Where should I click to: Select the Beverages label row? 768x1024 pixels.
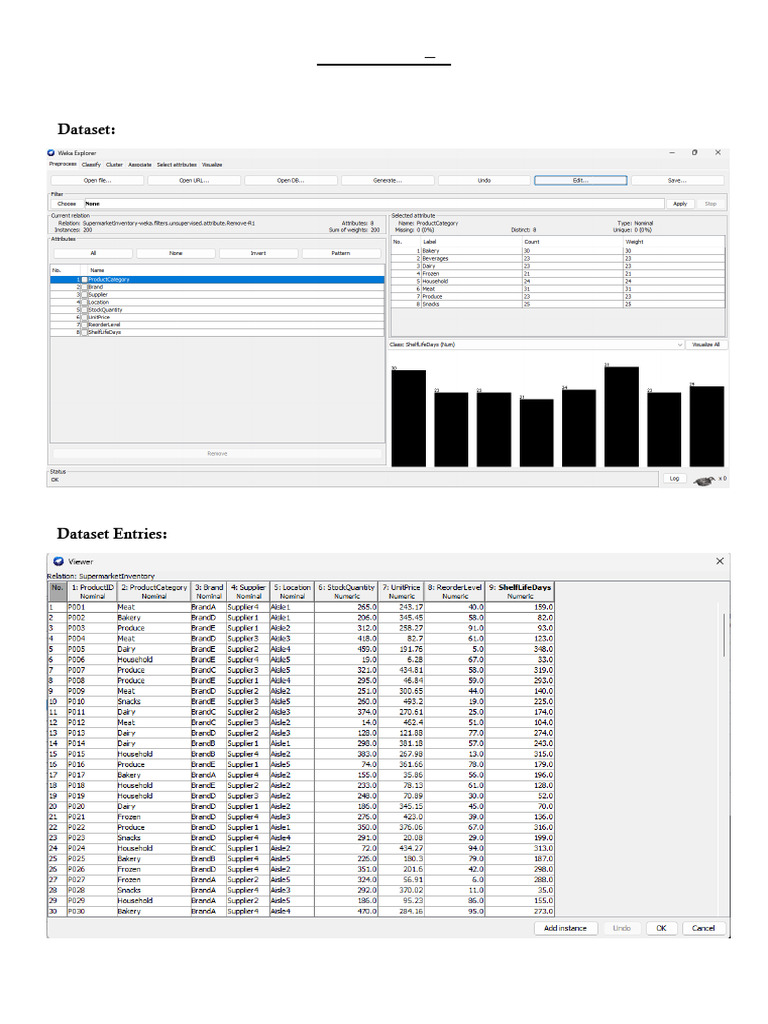(x=558, y=259)
